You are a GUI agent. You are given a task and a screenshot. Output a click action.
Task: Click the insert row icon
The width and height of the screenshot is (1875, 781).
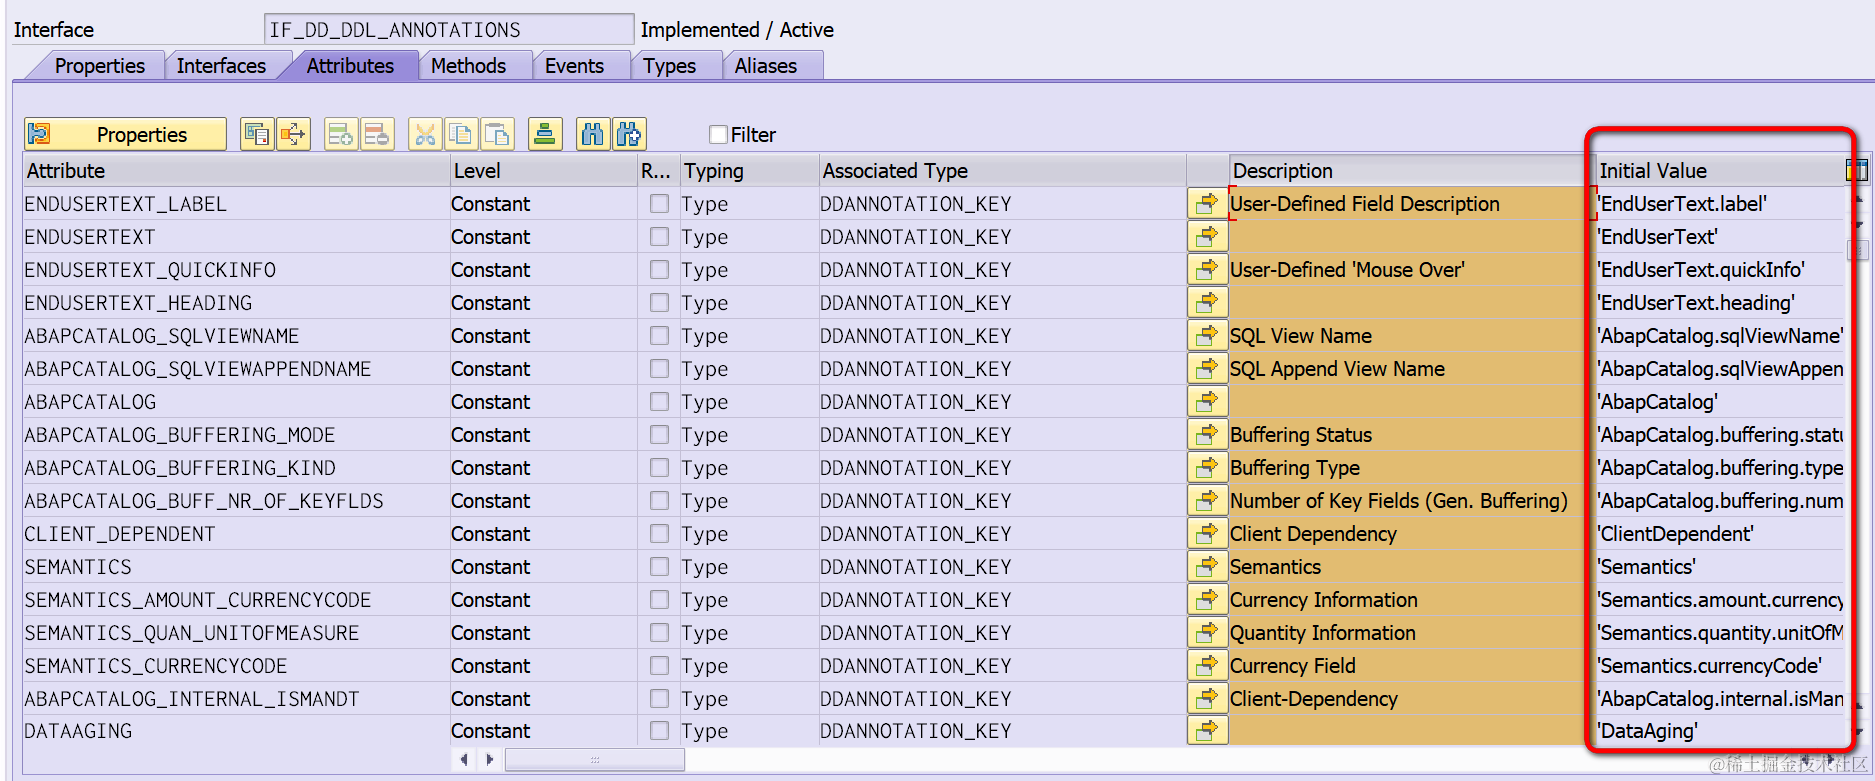click(341, 134)
